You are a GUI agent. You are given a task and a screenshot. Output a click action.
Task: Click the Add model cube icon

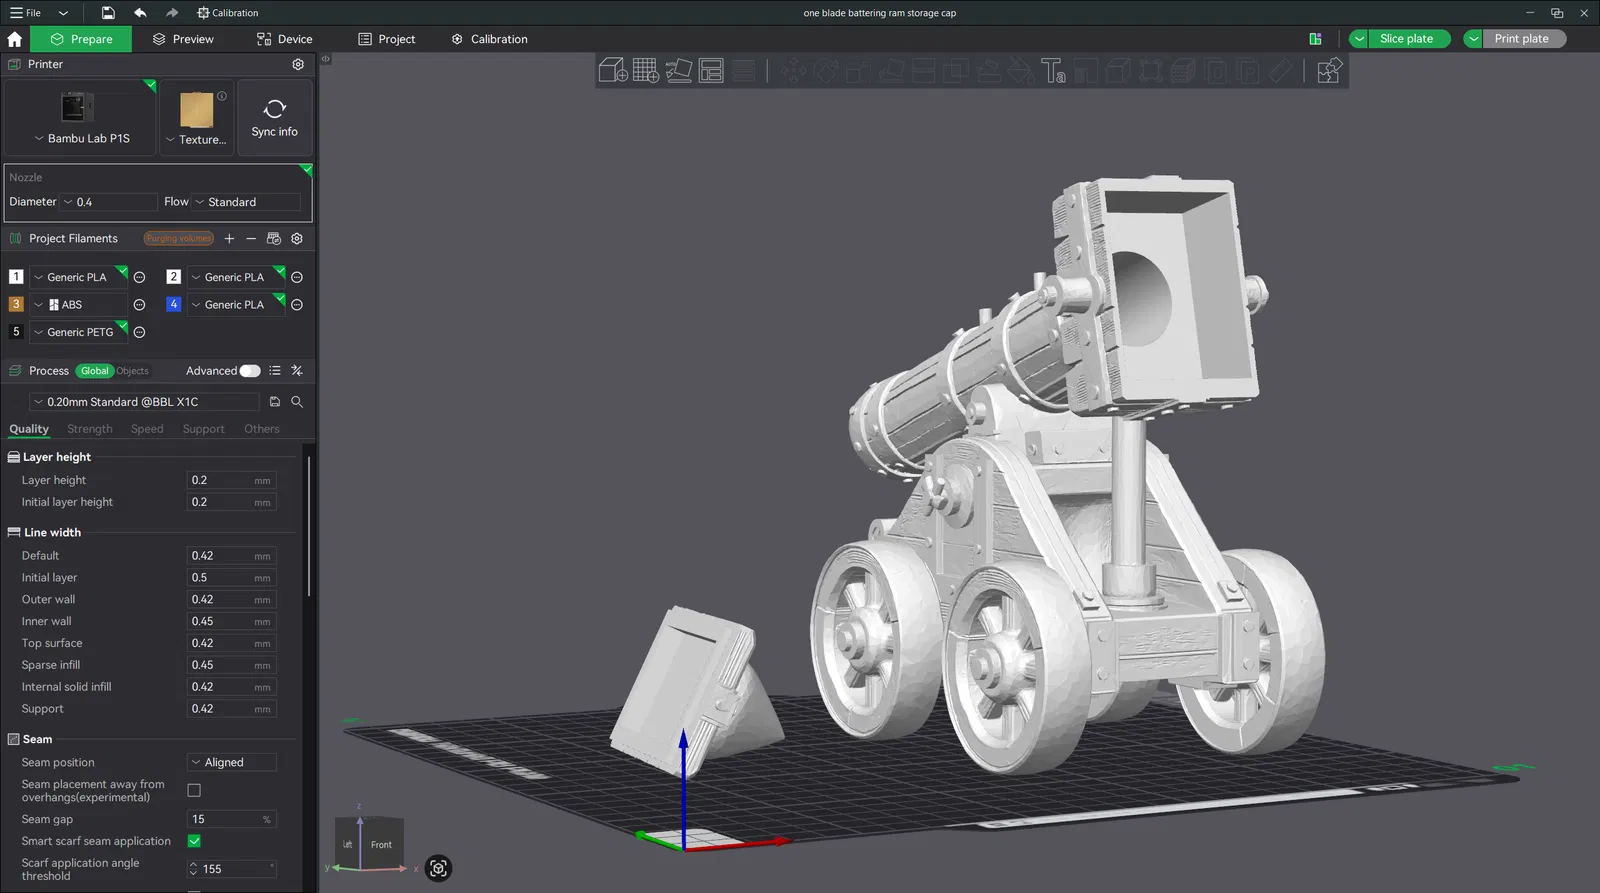pyautogui.click(x=612, y=71)
